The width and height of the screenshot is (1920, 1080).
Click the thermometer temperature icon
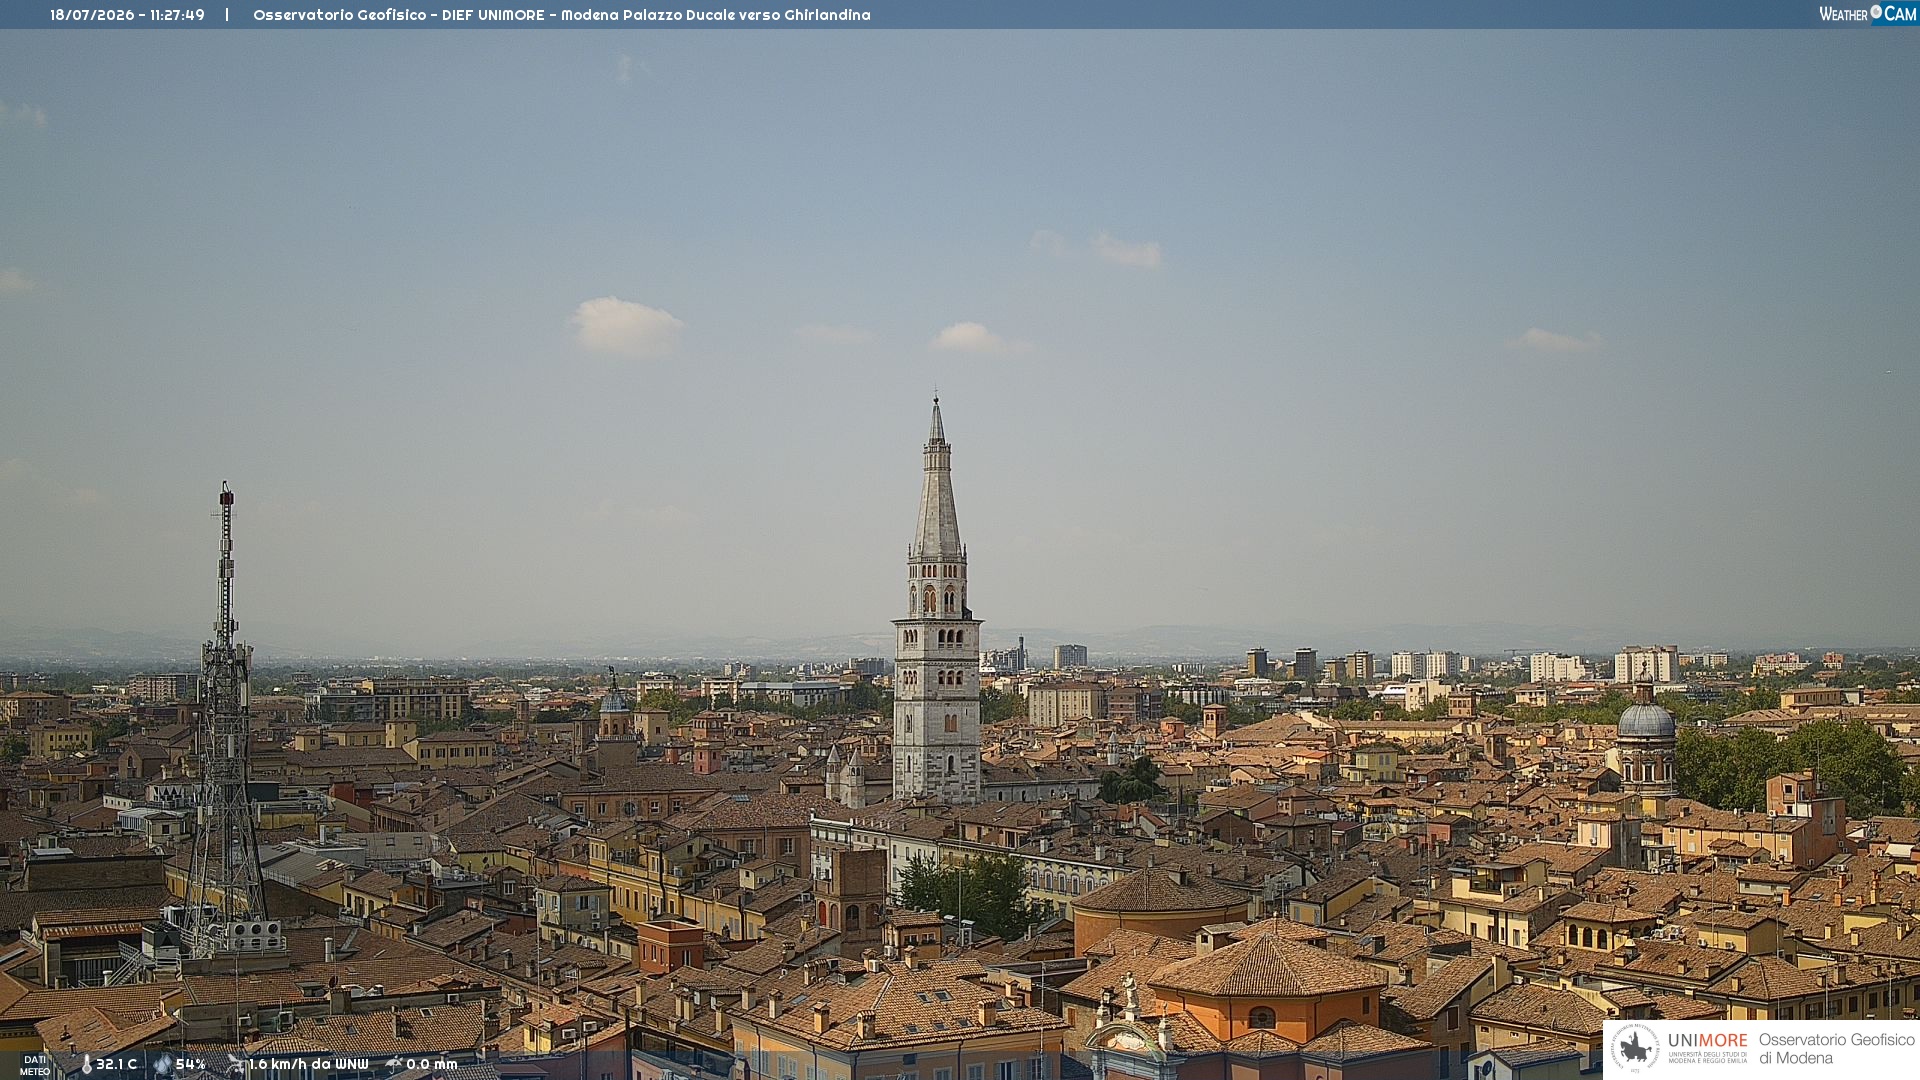coord(86,1065)
